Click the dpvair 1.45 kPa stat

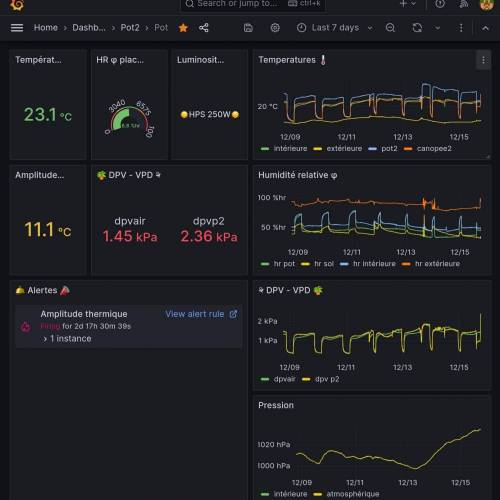pos(130,230)
